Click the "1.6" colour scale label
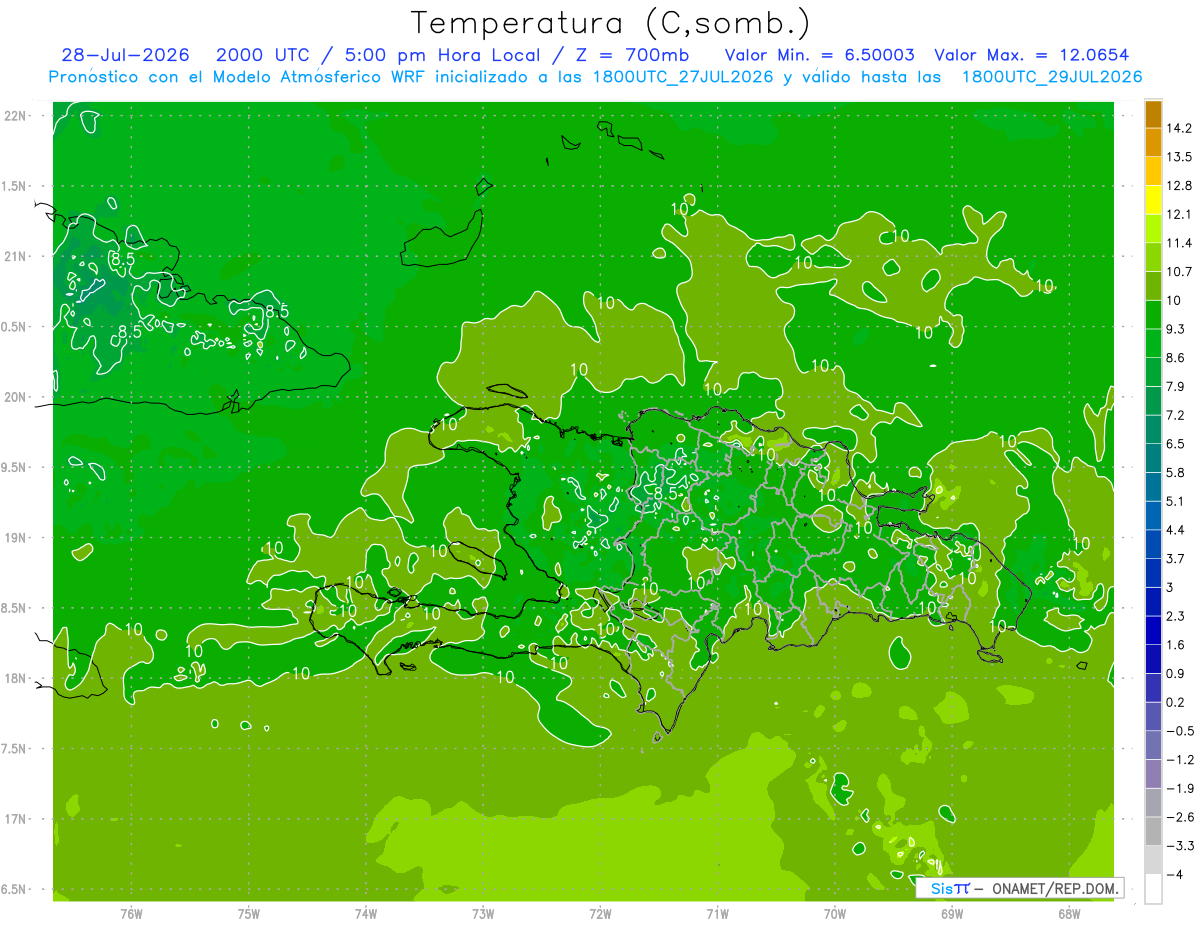Image resolution: width=1200 pixels, height=927 pixels. pos(1176,645)
